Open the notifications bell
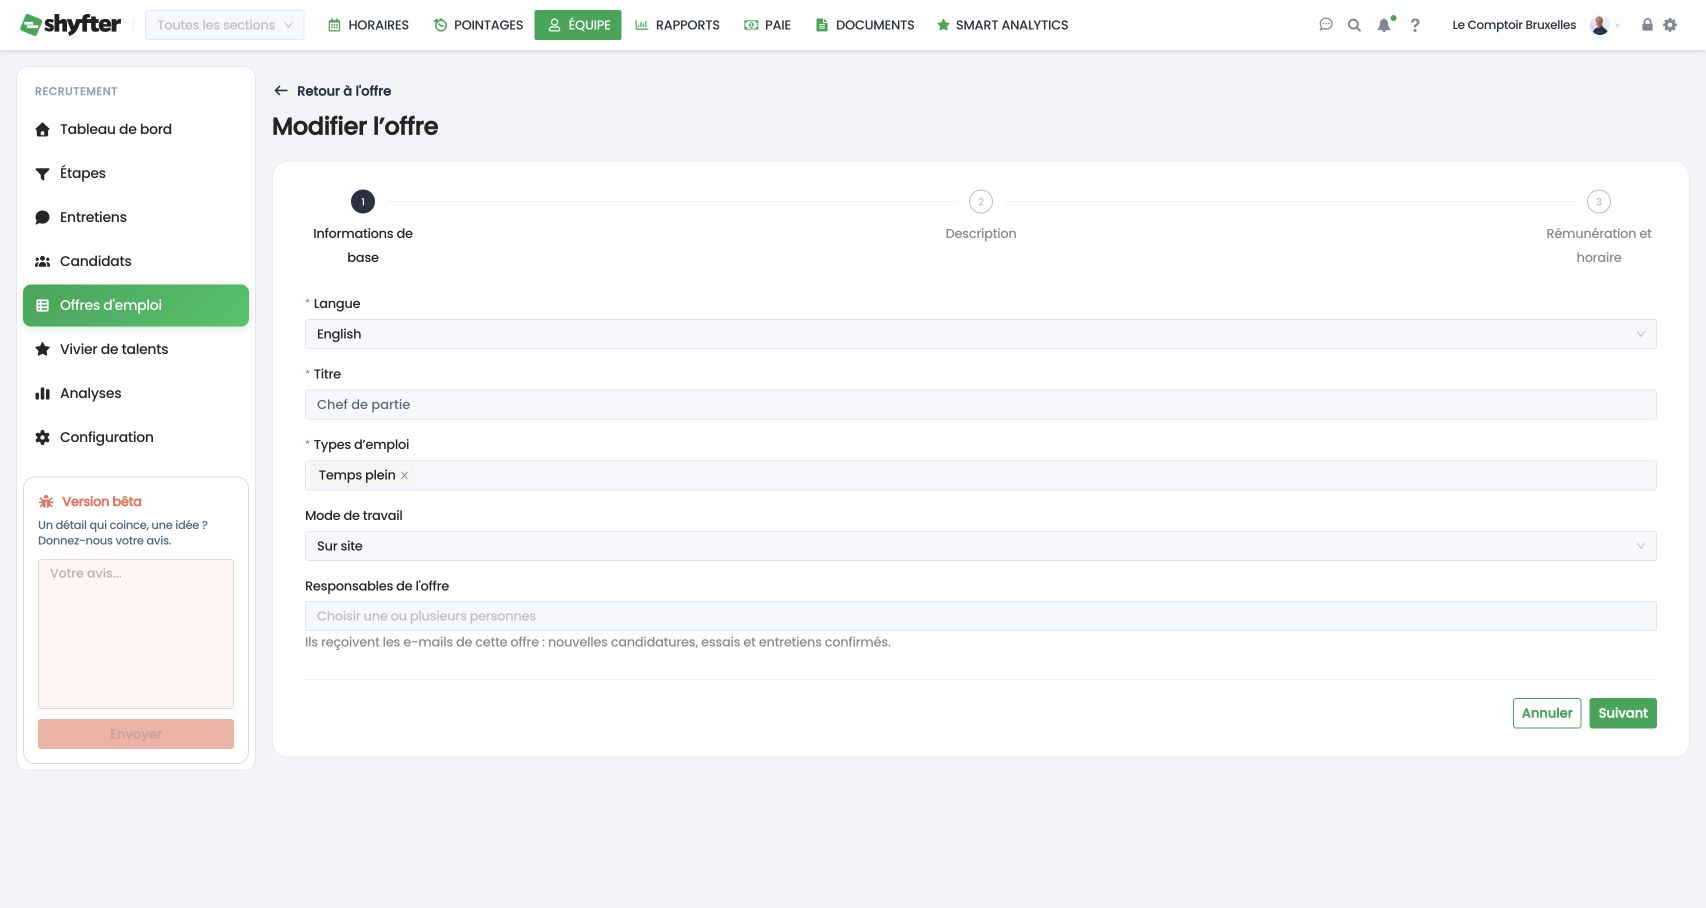 coord(1384,25)
